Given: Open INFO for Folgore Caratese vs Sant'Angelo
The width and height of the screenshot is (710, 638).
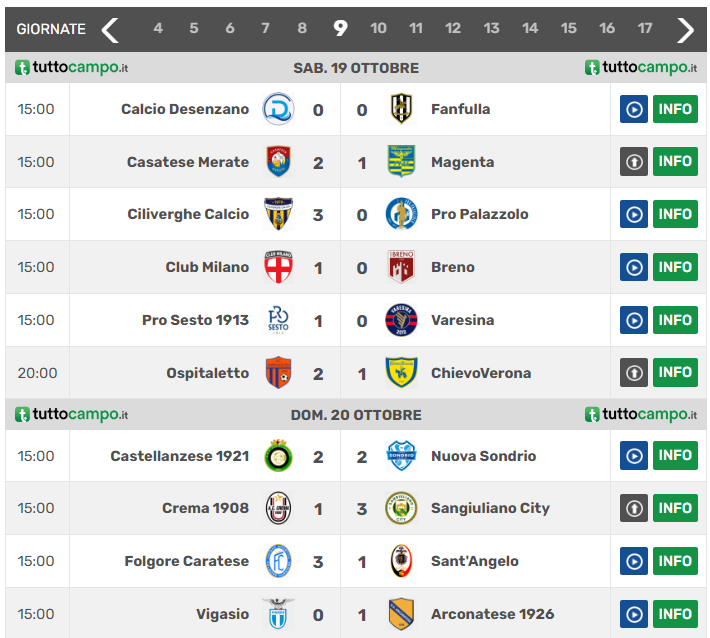Looking at the screenshot, I should click(675, 561).
